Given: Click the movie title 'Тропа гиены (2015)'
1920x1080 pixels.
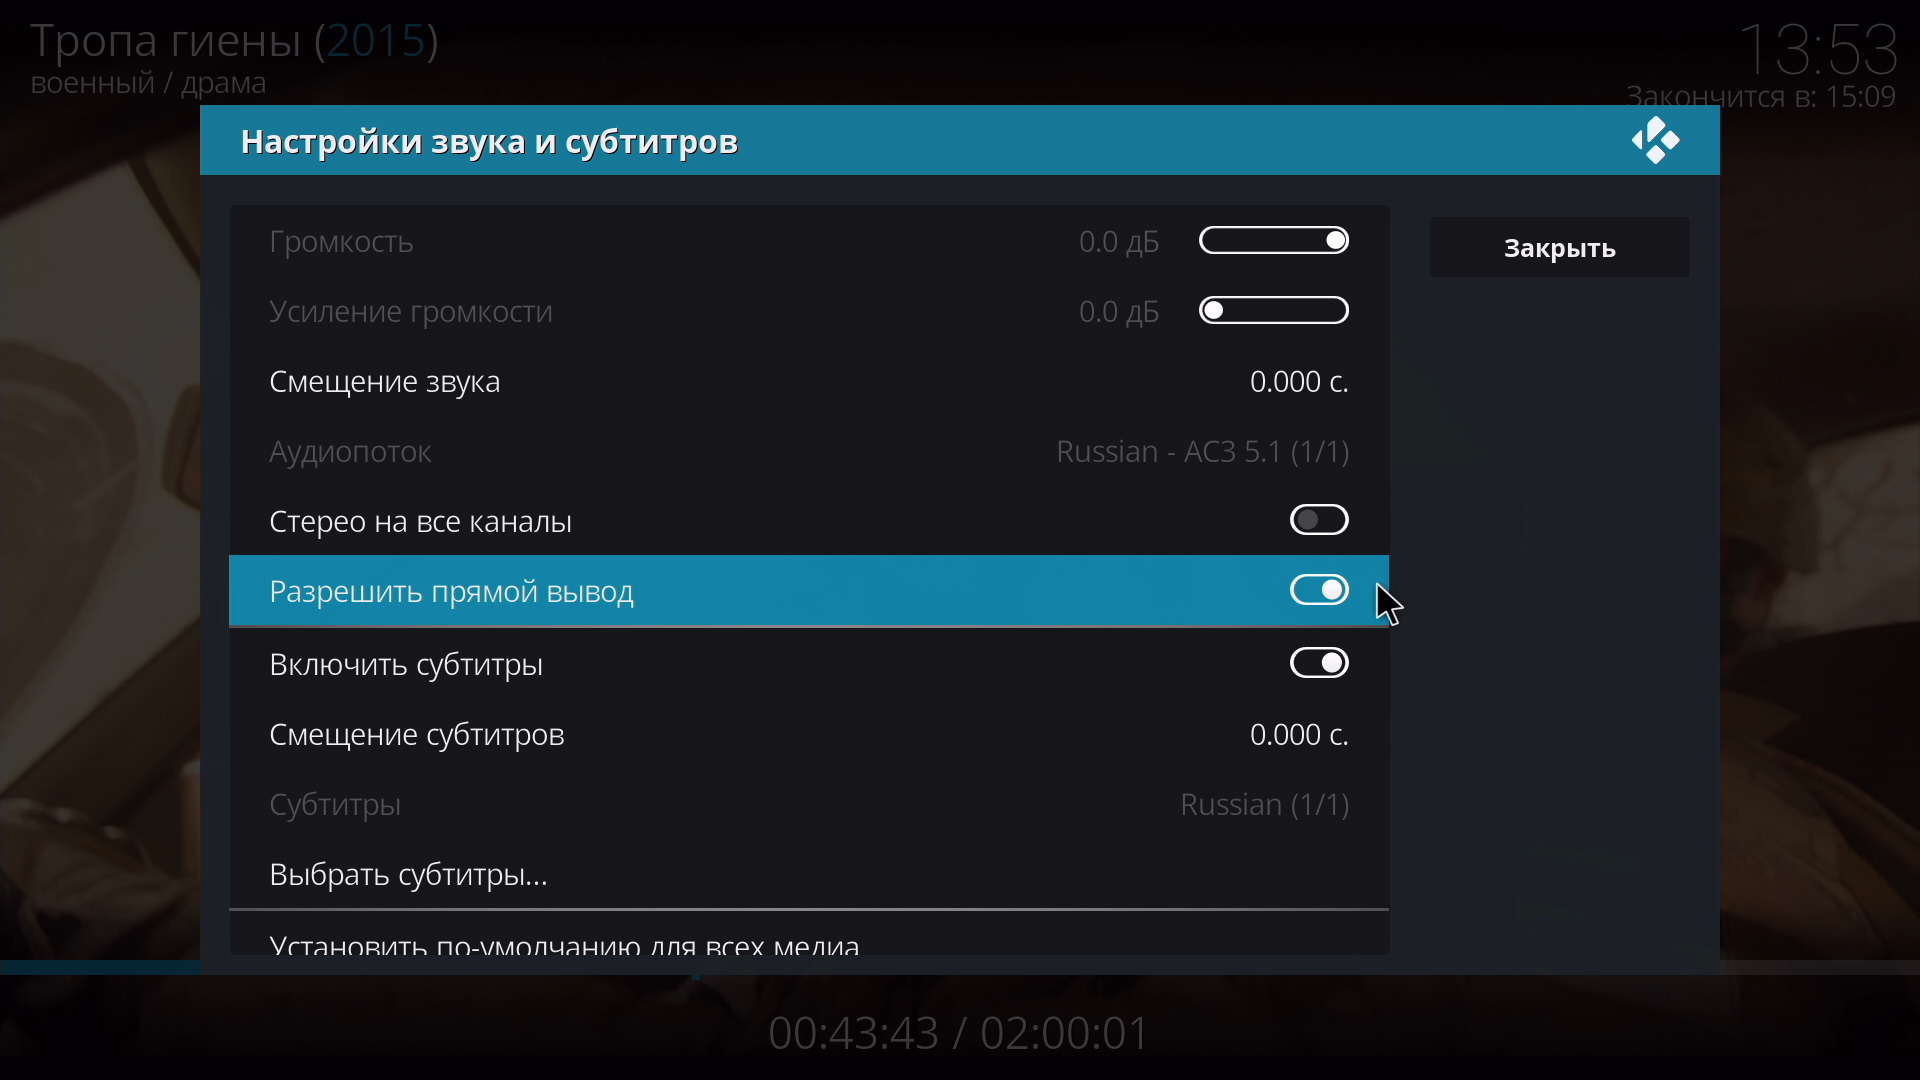Looking at the screenshot, I should tap(234, 41).
